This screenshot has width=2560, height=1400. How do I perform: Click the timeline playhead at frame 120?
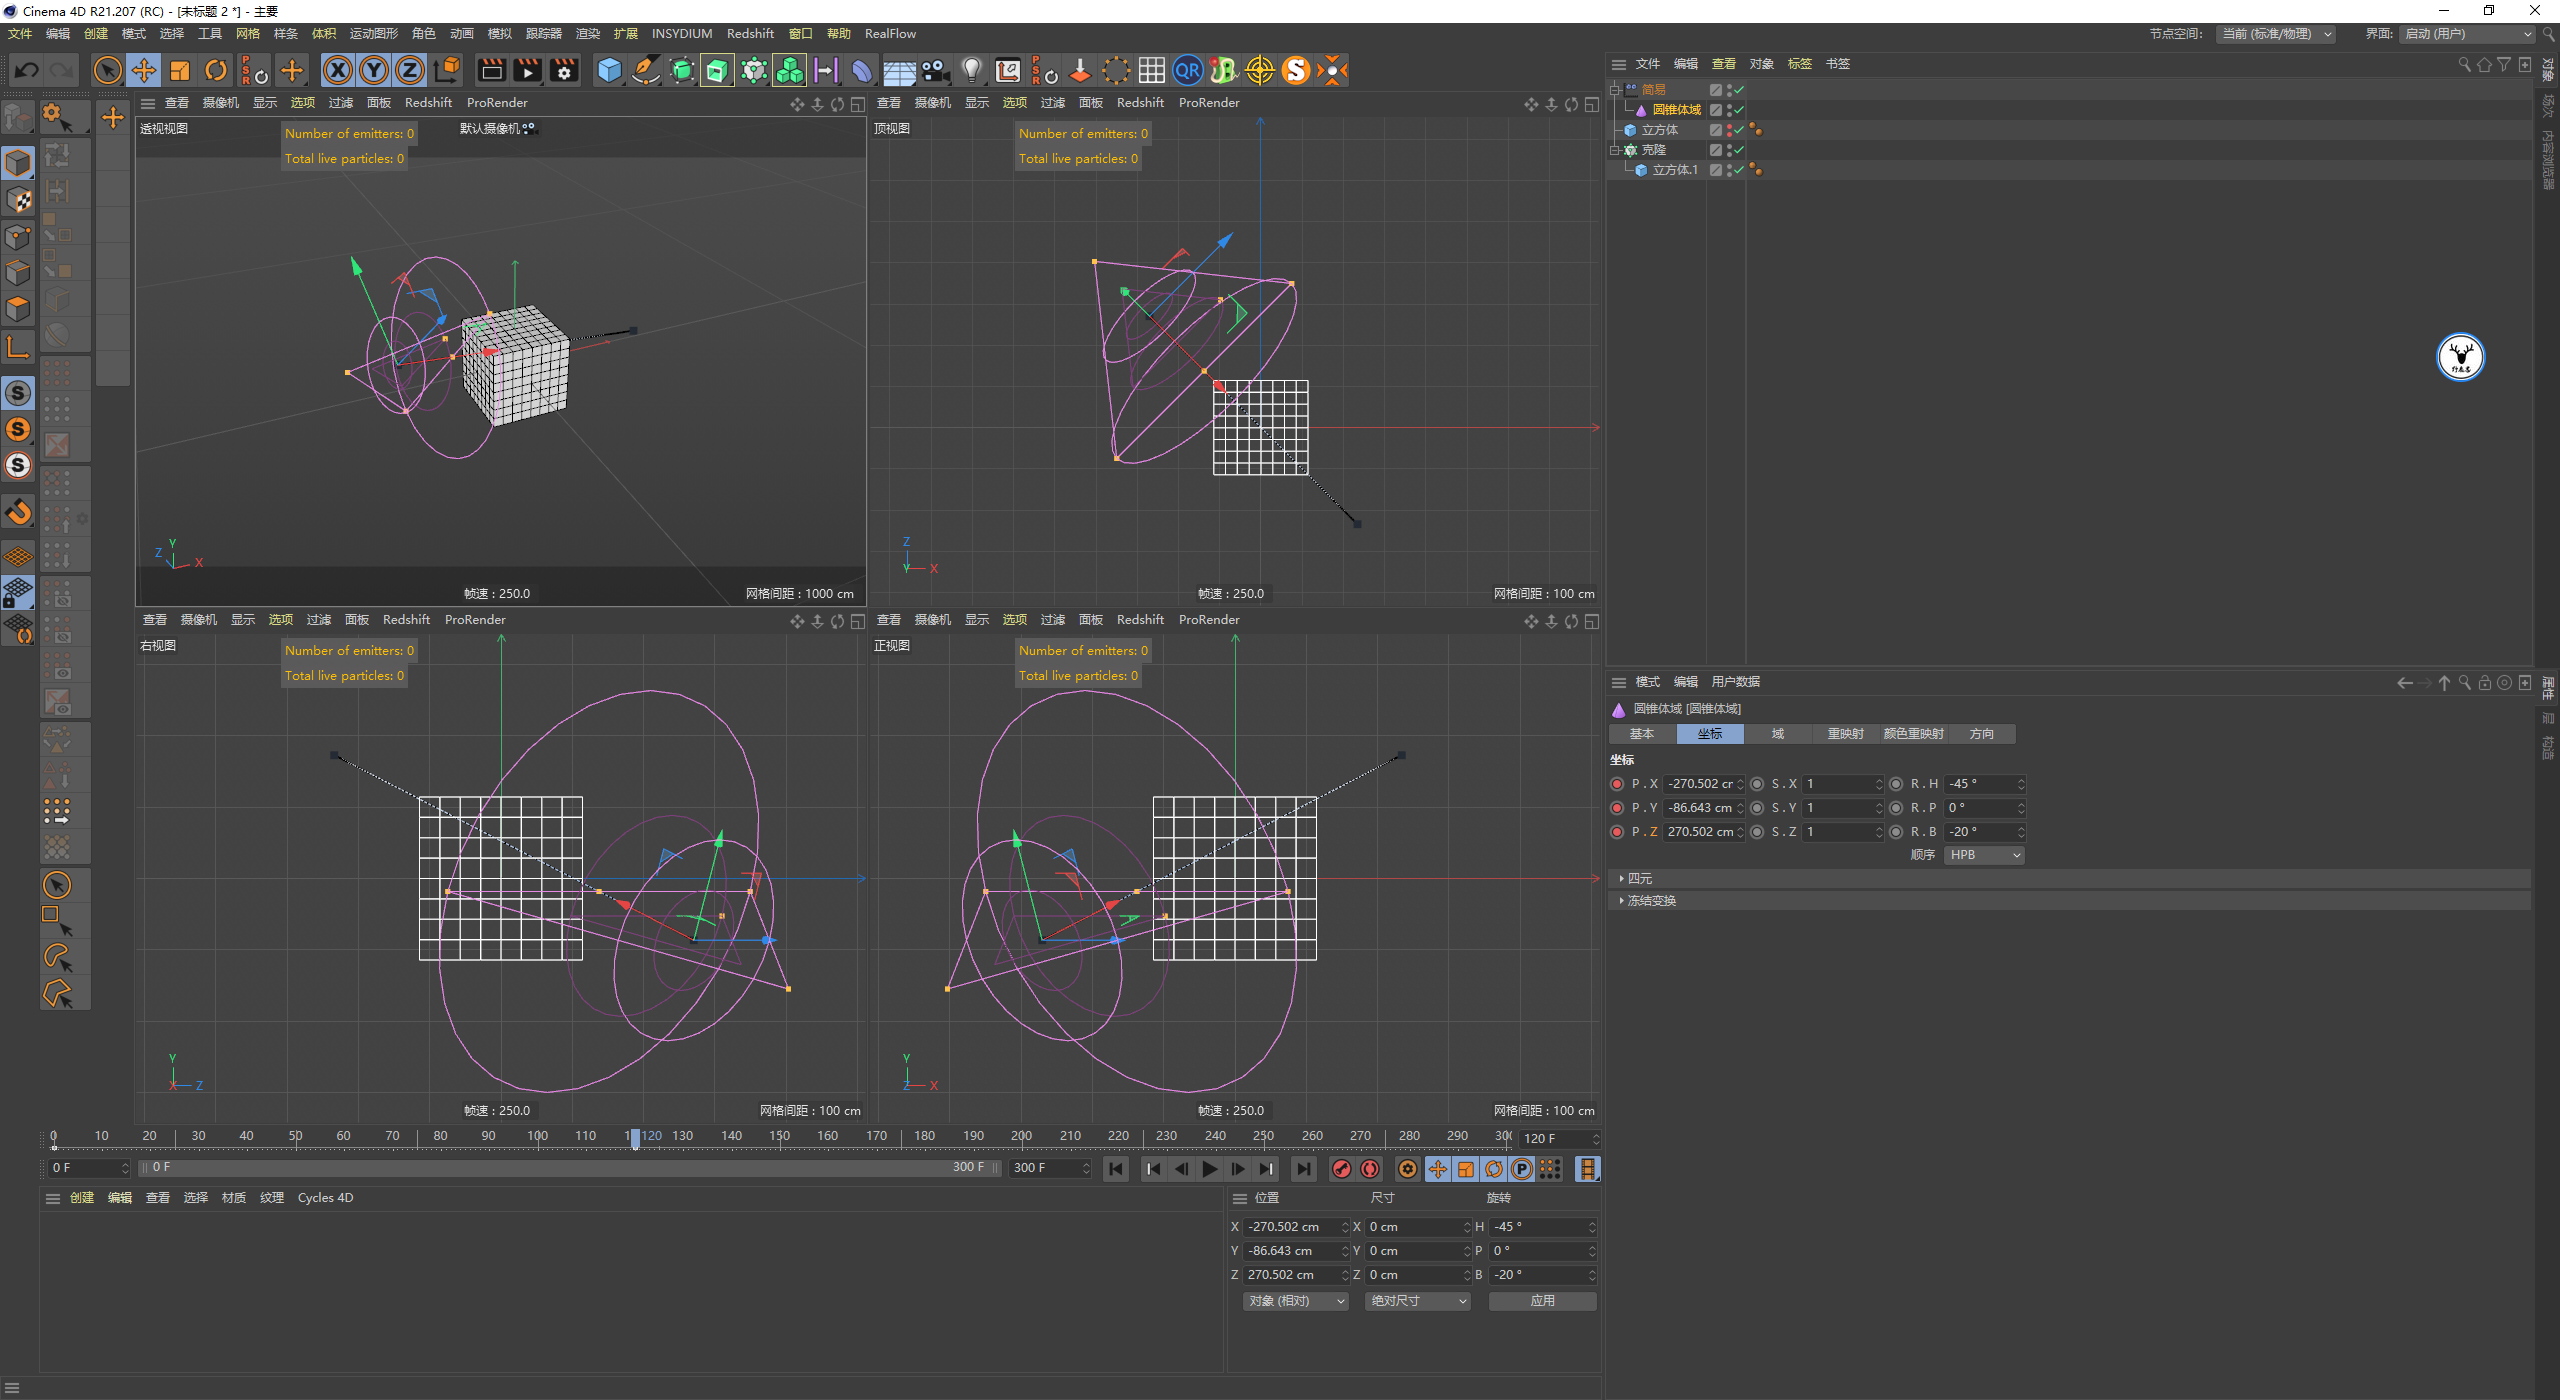point(635,1138)
